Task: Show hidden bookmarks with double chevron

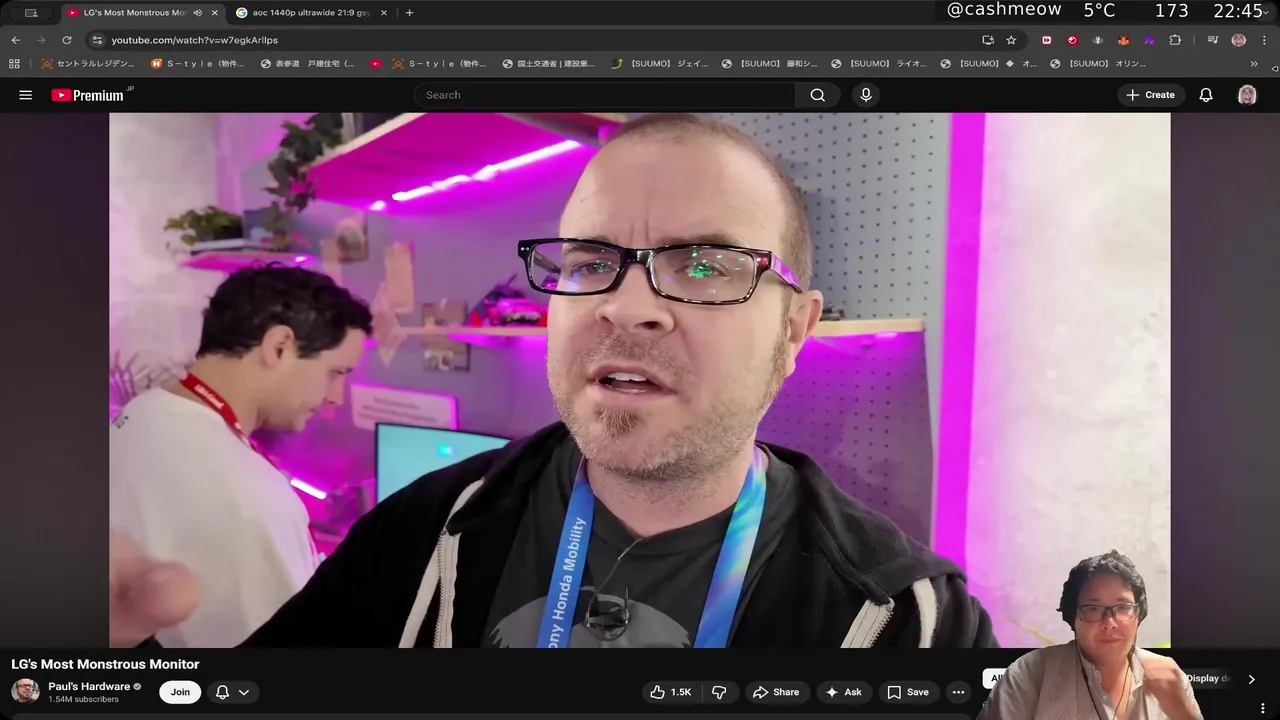Action: (x=1254, y=63)
